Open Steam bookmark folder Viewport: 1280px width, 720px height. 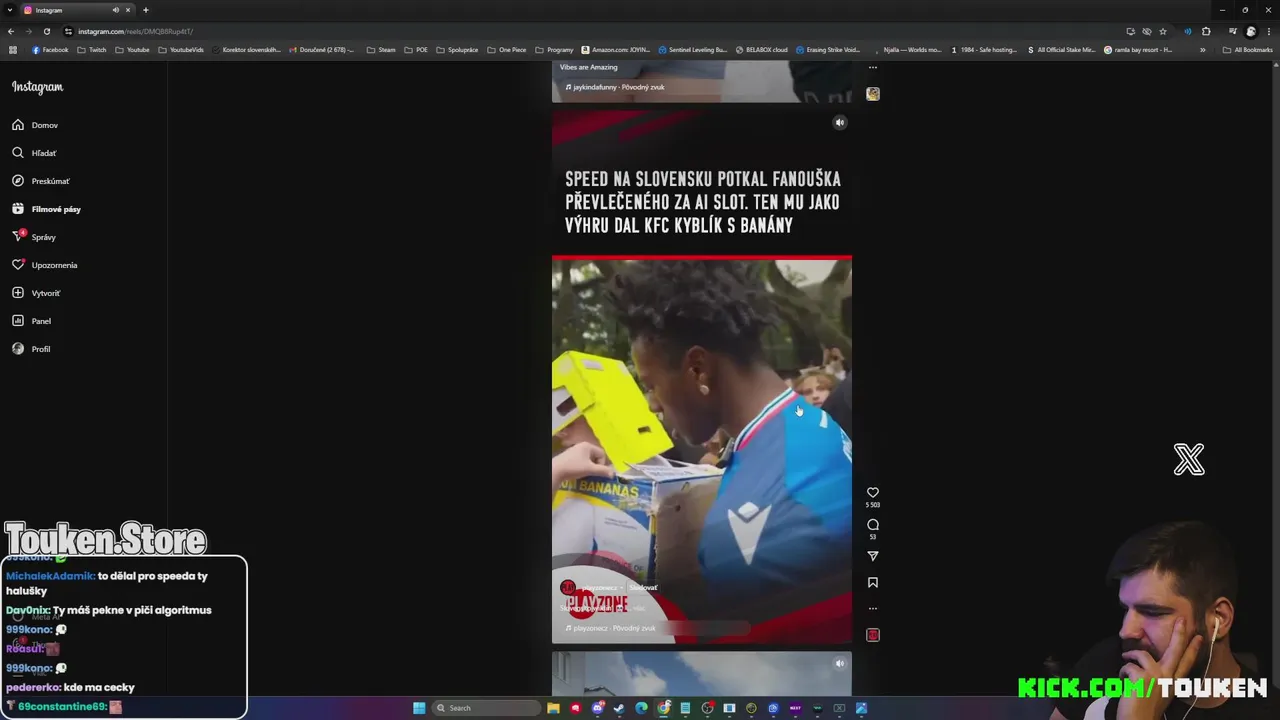point(381,50)
